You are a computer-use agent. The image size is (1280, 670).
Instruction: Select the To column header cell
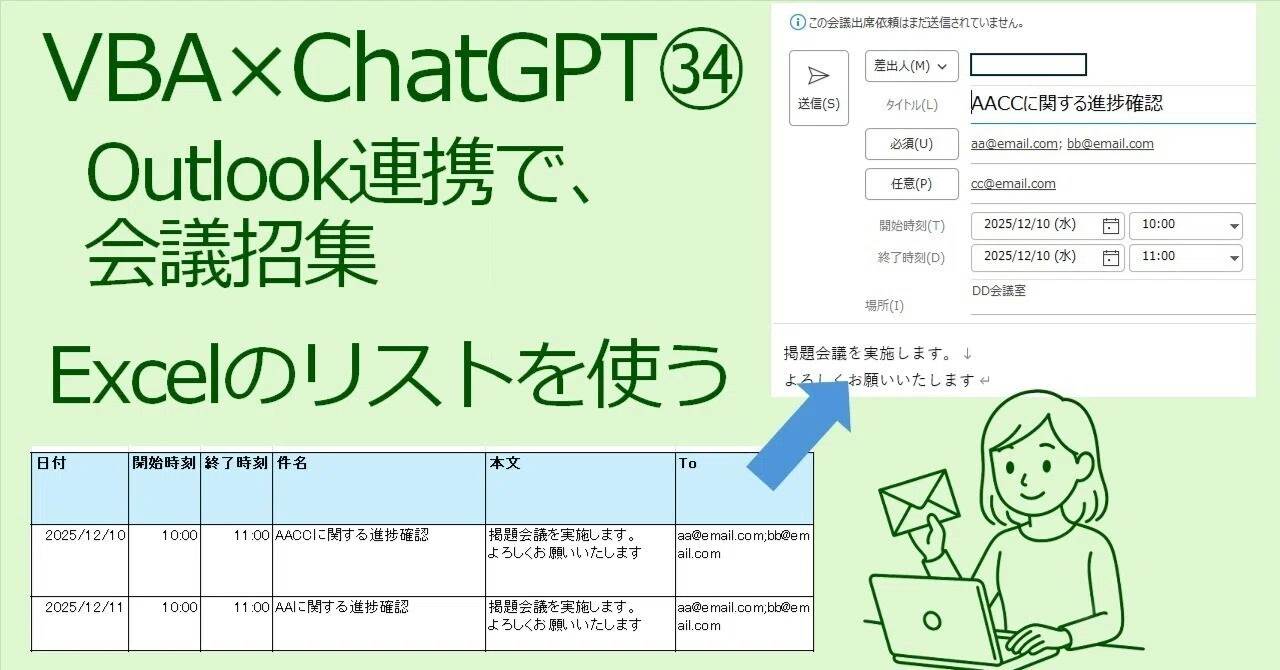click(744, 488)
